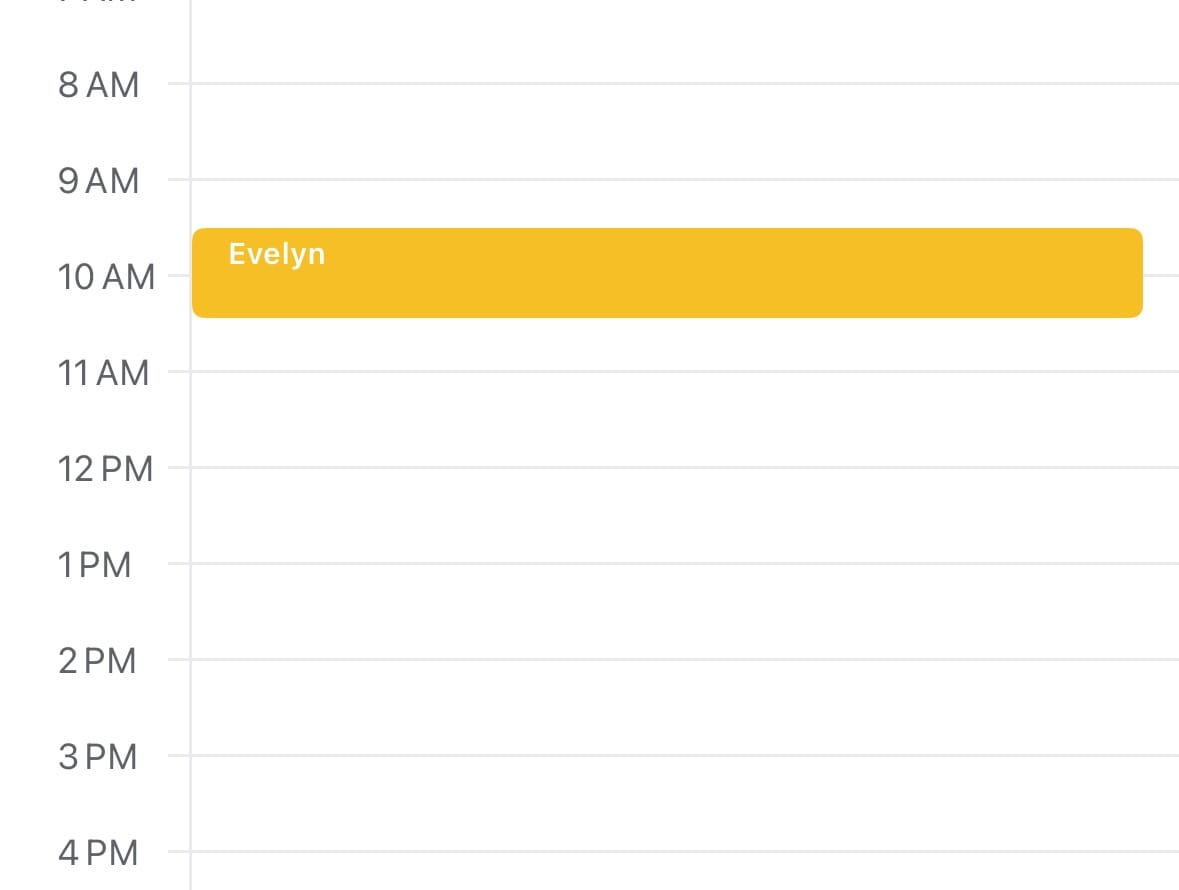1179x890 pixels.
Task: Click the 1 PM time label
Action: pyautogui.click(x=95, y=565)
